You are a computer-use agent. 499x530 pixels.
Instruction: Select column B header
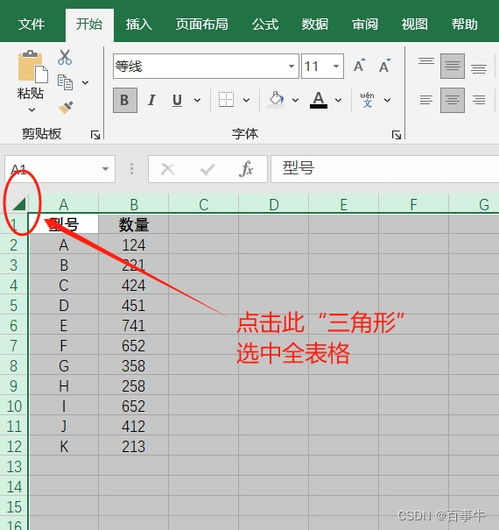coord(134,204)
